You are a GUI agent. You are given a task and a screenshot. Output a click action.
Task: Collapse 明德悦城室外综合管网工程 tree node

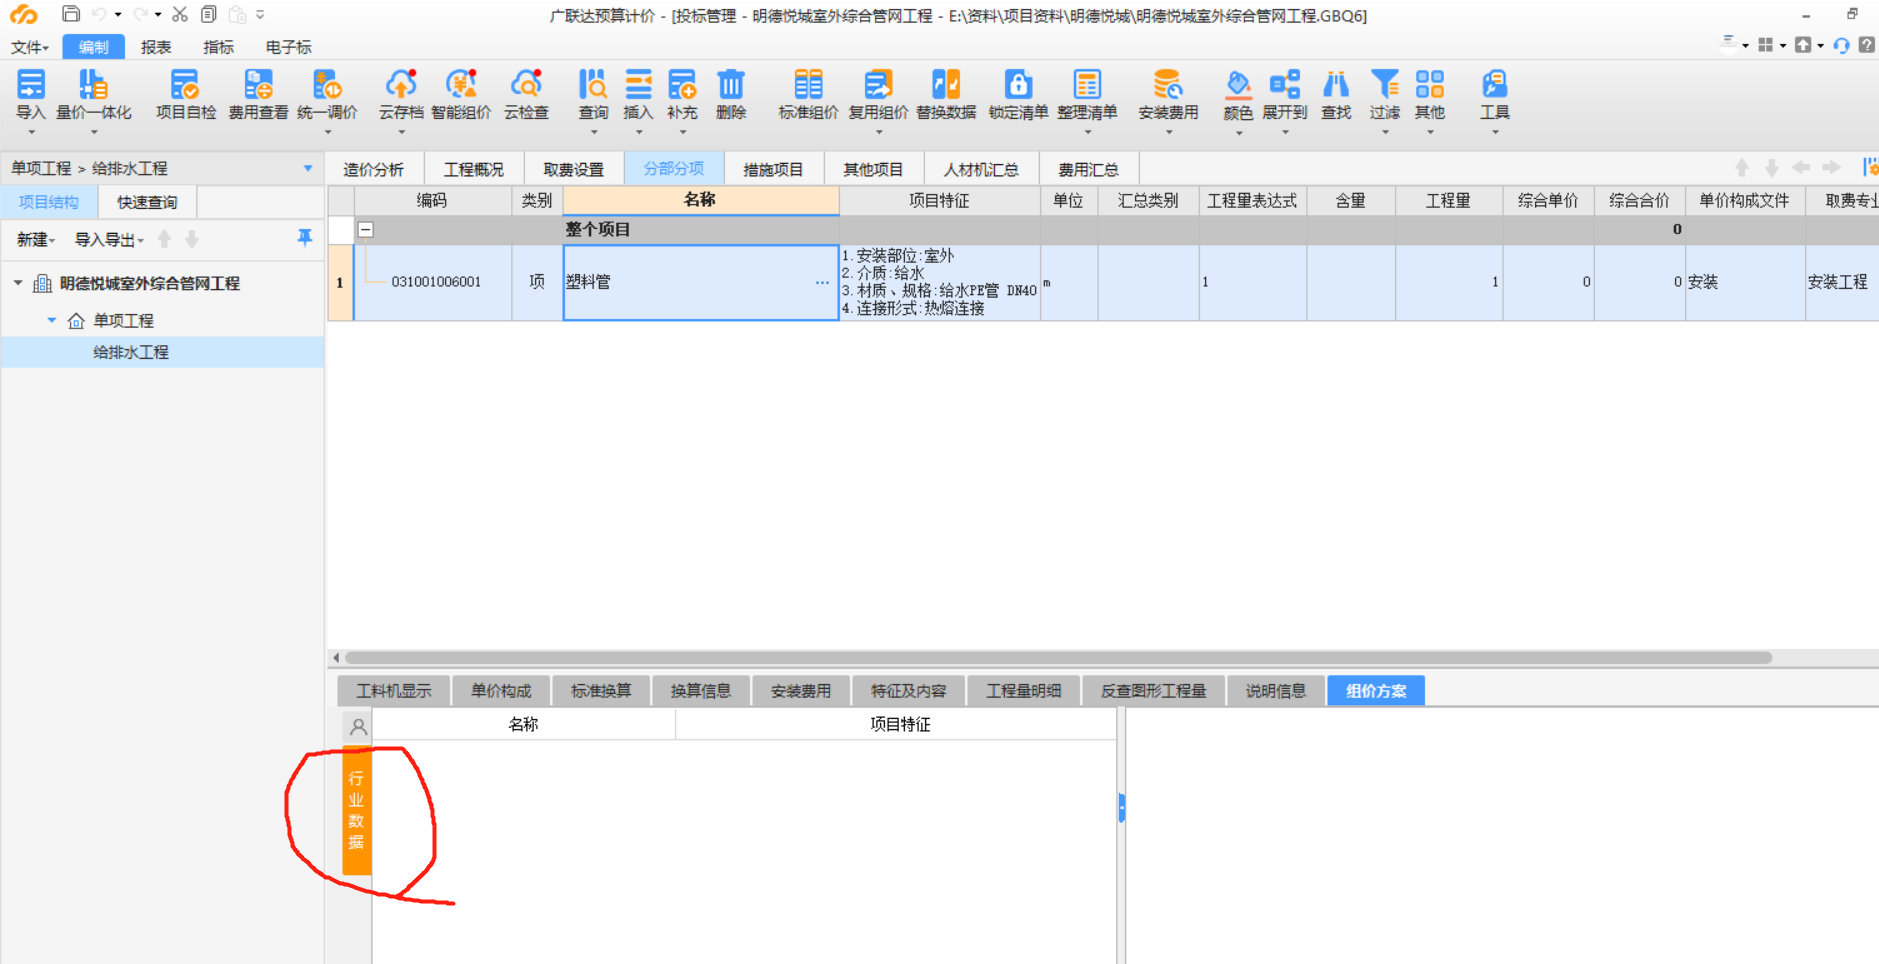pyautogui.click(x=17, y=283)
